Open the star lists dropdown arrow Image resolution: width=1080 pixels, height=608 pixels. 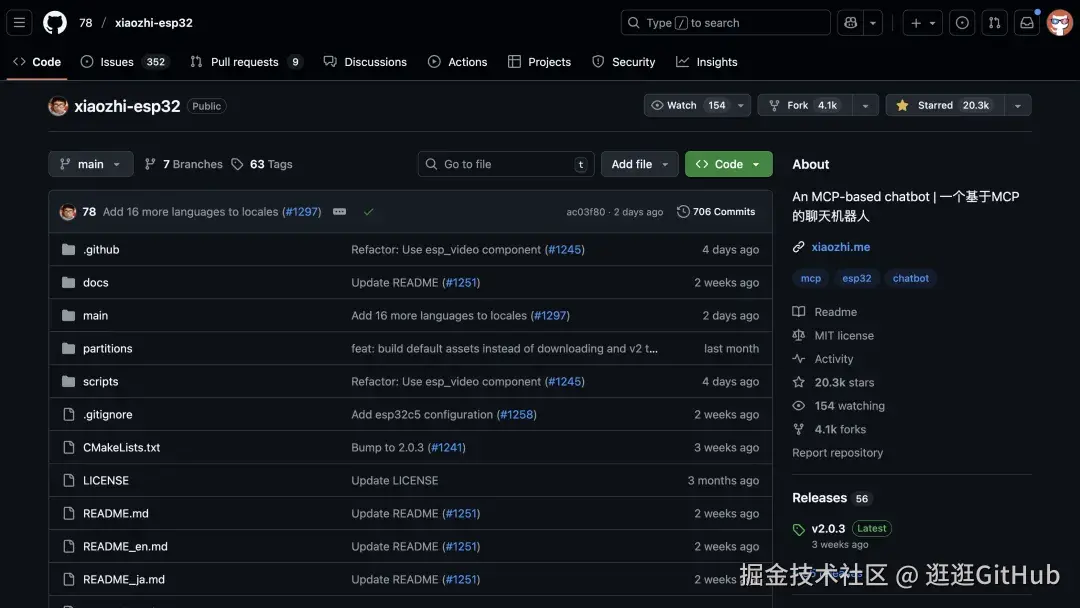[x=1018, y=105]
